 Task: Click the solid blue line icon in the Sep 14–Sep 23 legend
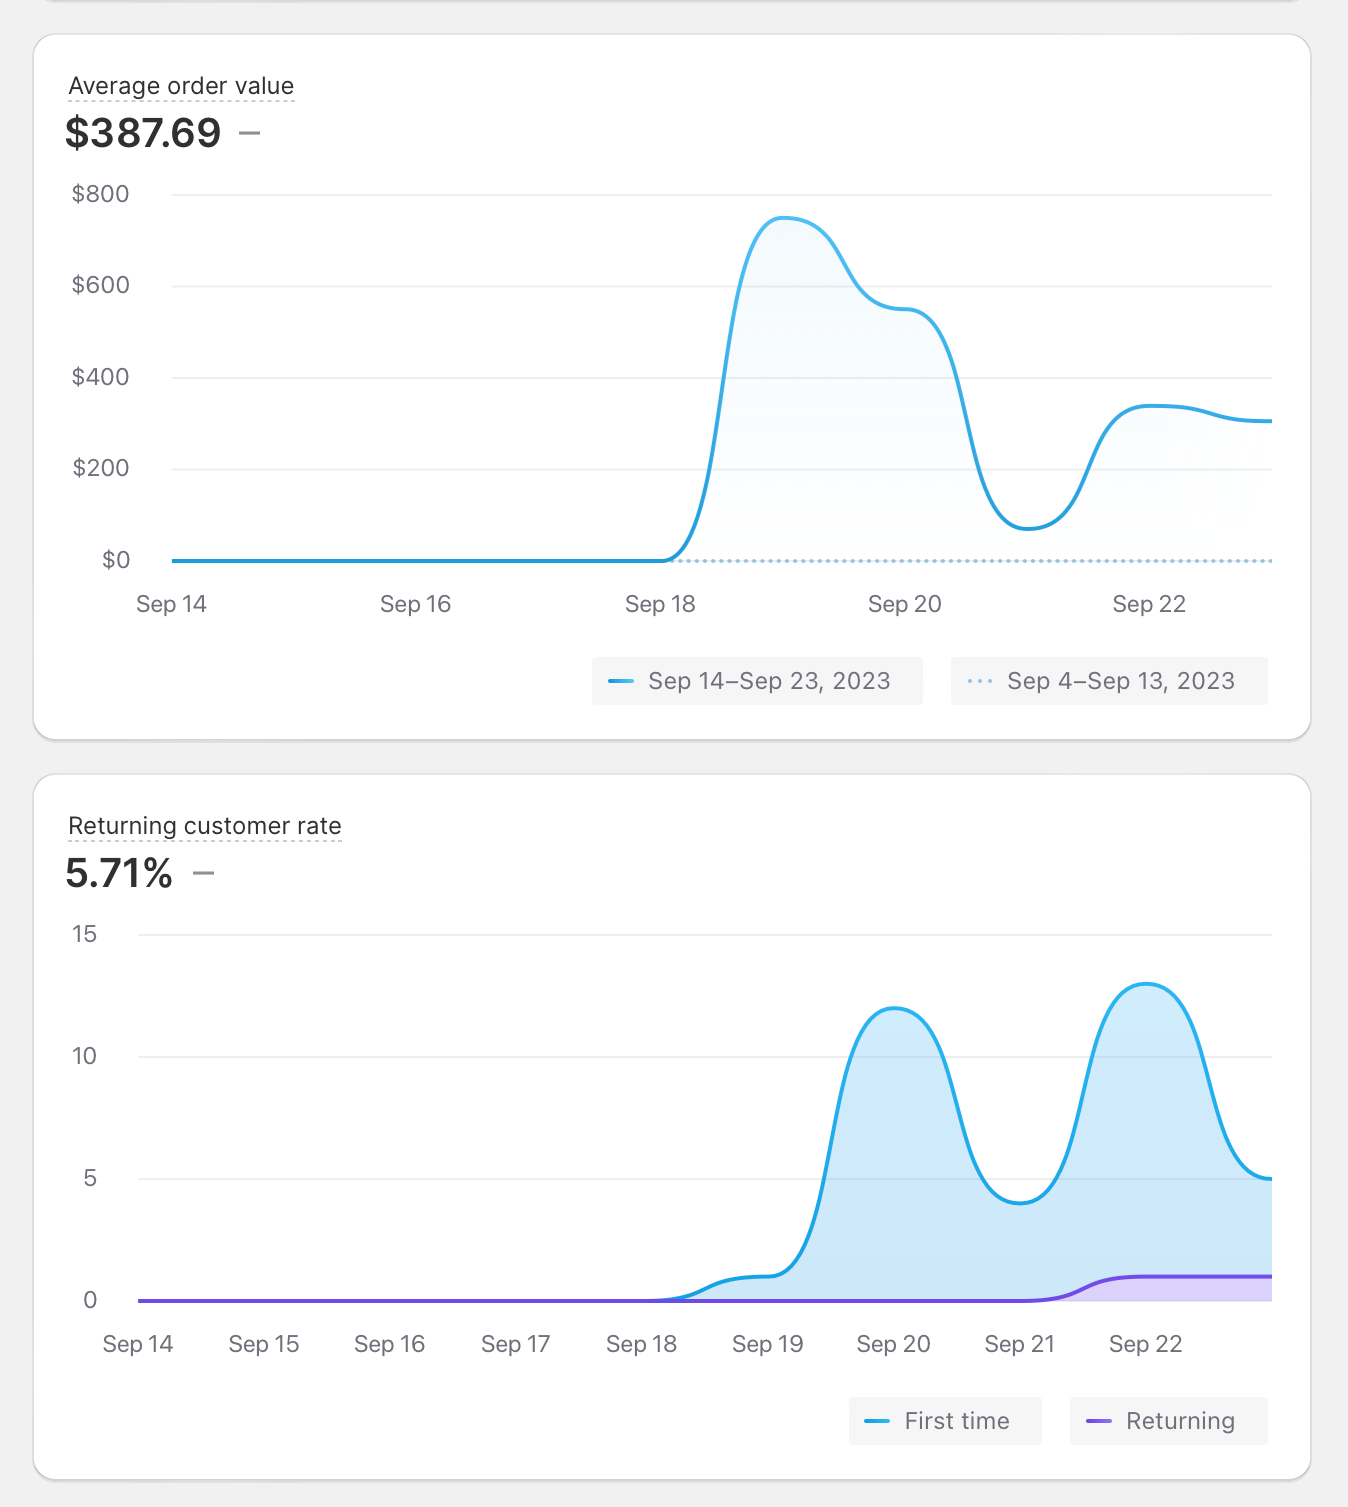click(621, 681)
